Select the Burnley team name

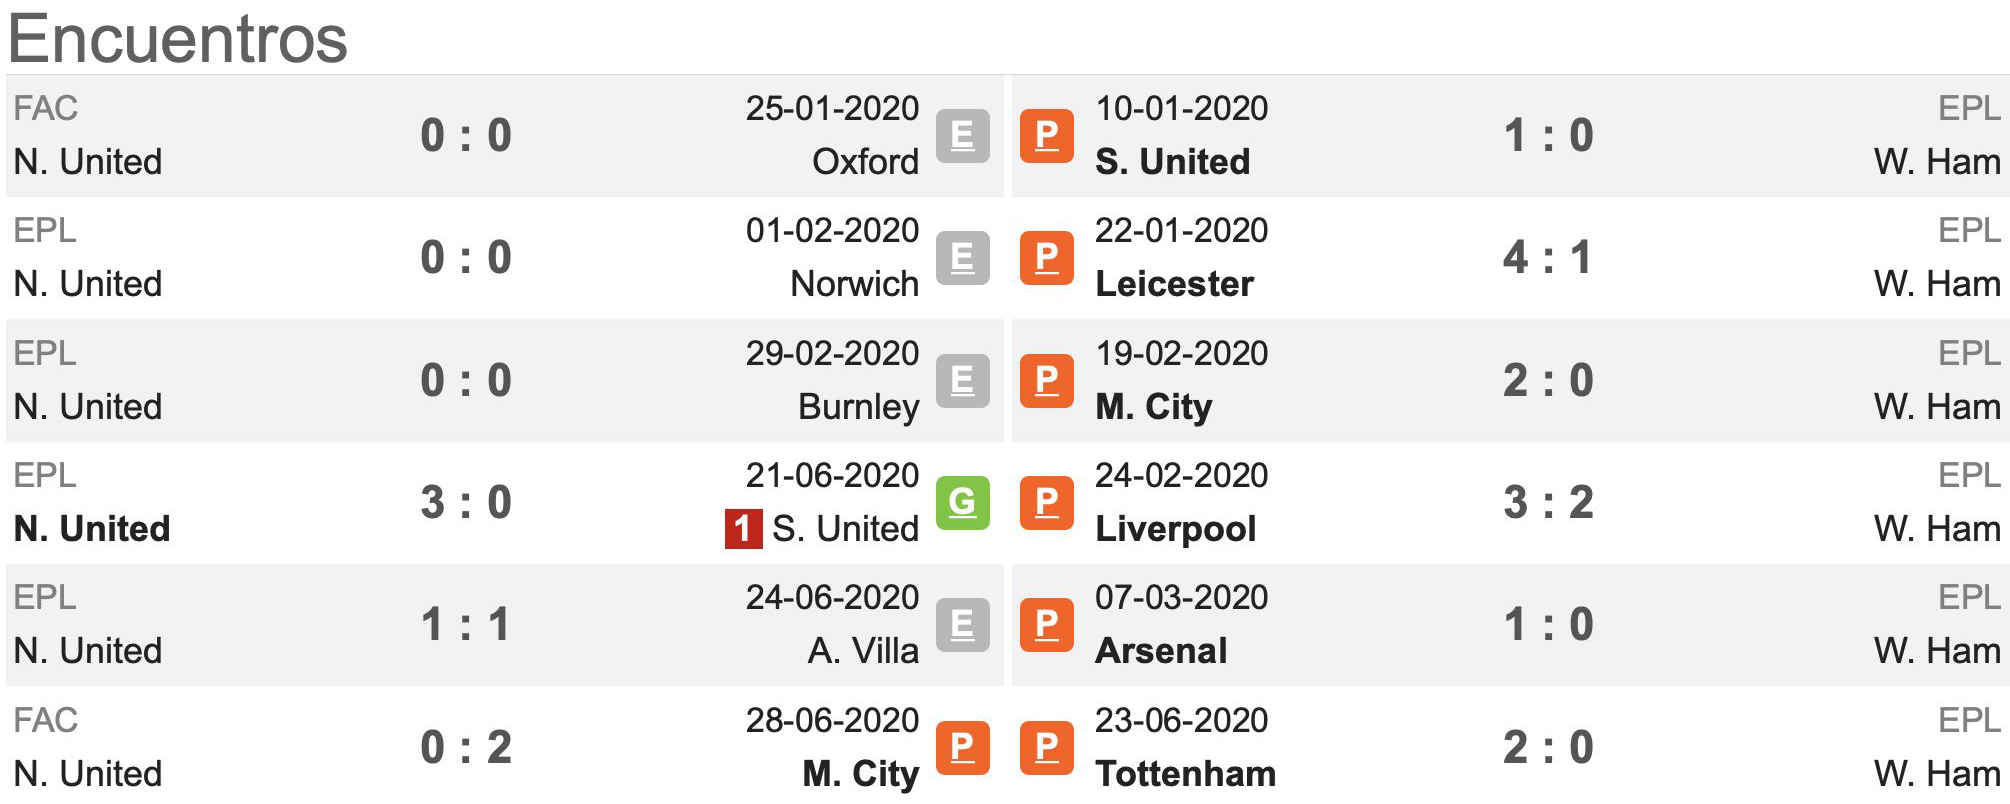pyautogui.click(x=858, y=407)
